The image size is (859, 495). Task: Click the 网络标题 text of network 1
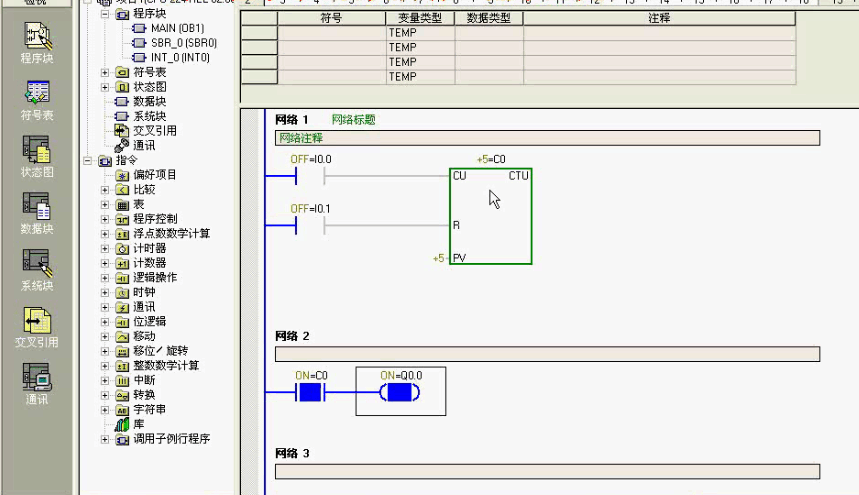pyautogui.click(x=353, y=120)
